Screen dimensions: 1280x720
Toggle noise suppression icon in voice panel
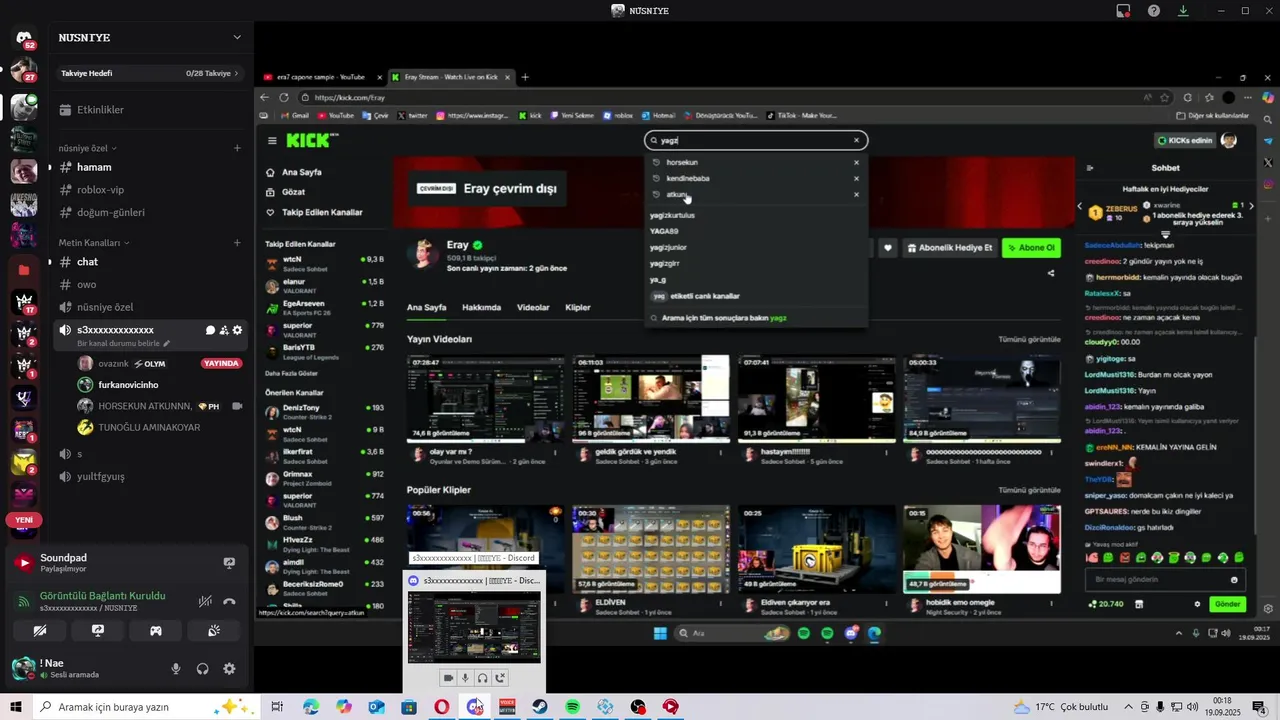click(x=205, y=601)
